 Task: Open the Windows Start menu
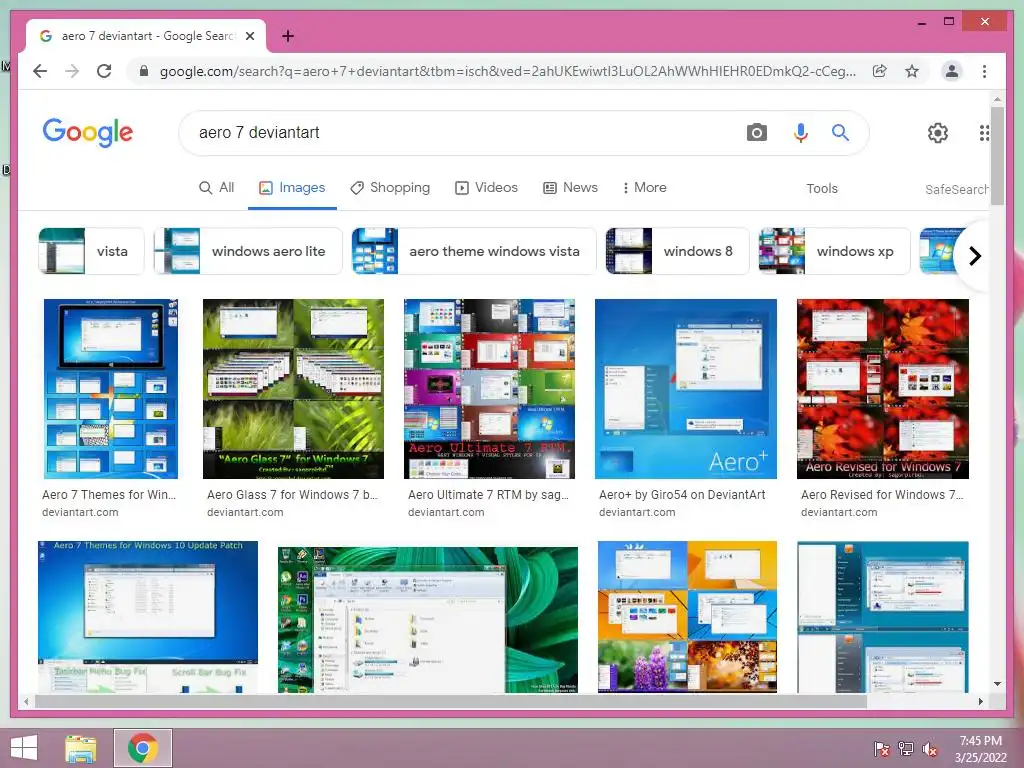pyautogui.click(x=24, y=748)
